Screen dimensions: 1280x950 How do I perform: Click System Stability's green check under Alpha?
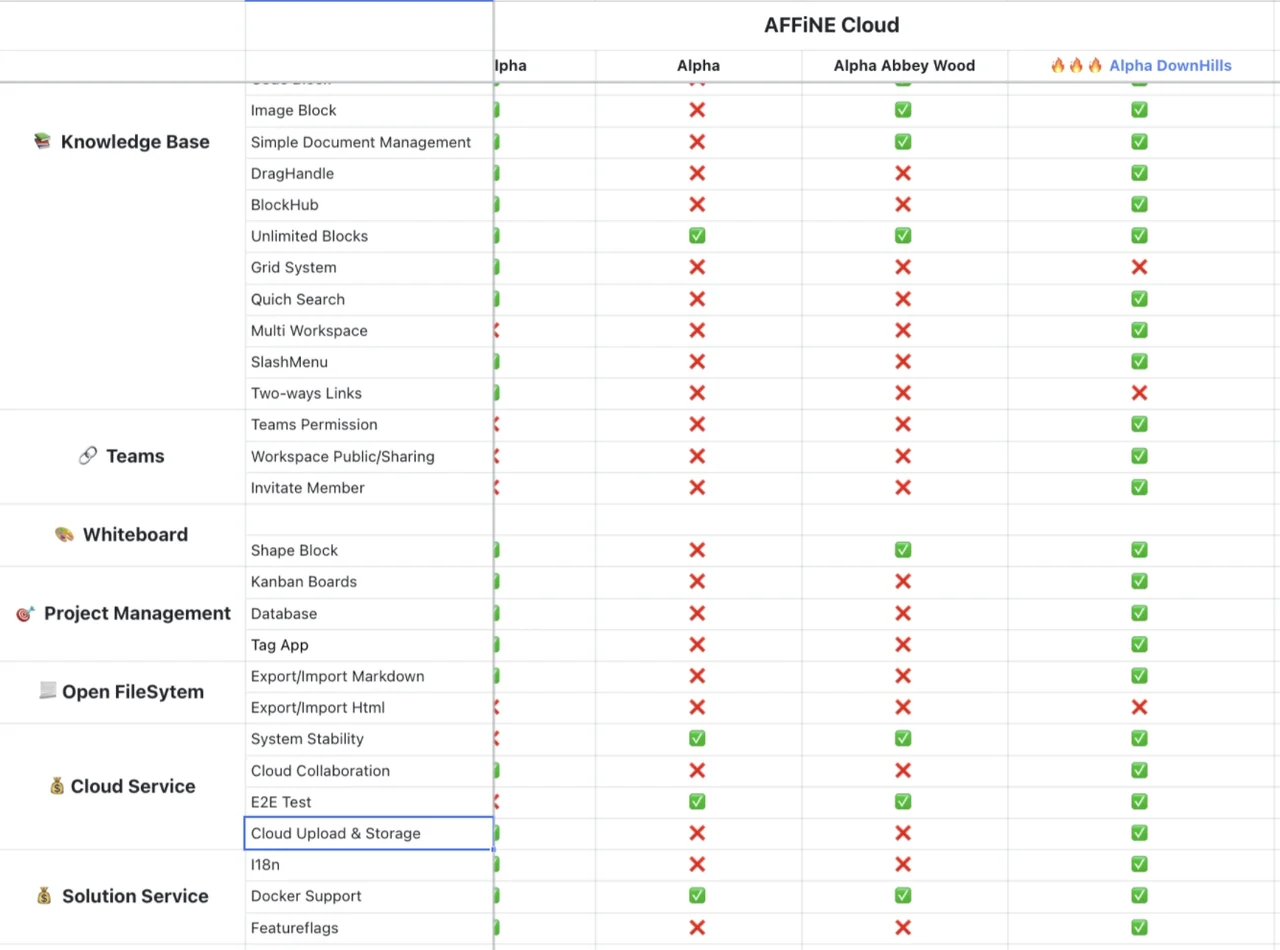697,738
